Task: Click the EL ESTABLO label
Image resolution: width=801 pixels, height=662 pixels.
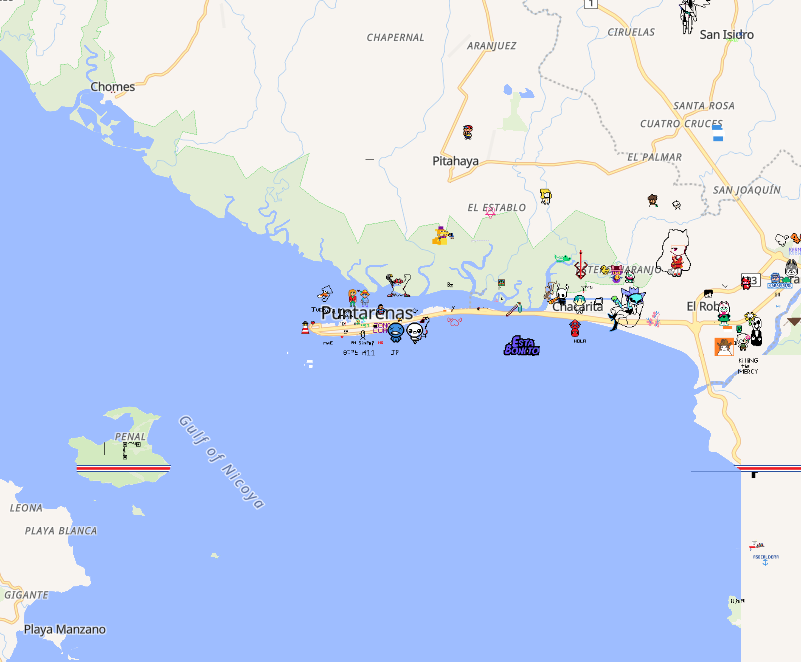Action: (497, 207)
